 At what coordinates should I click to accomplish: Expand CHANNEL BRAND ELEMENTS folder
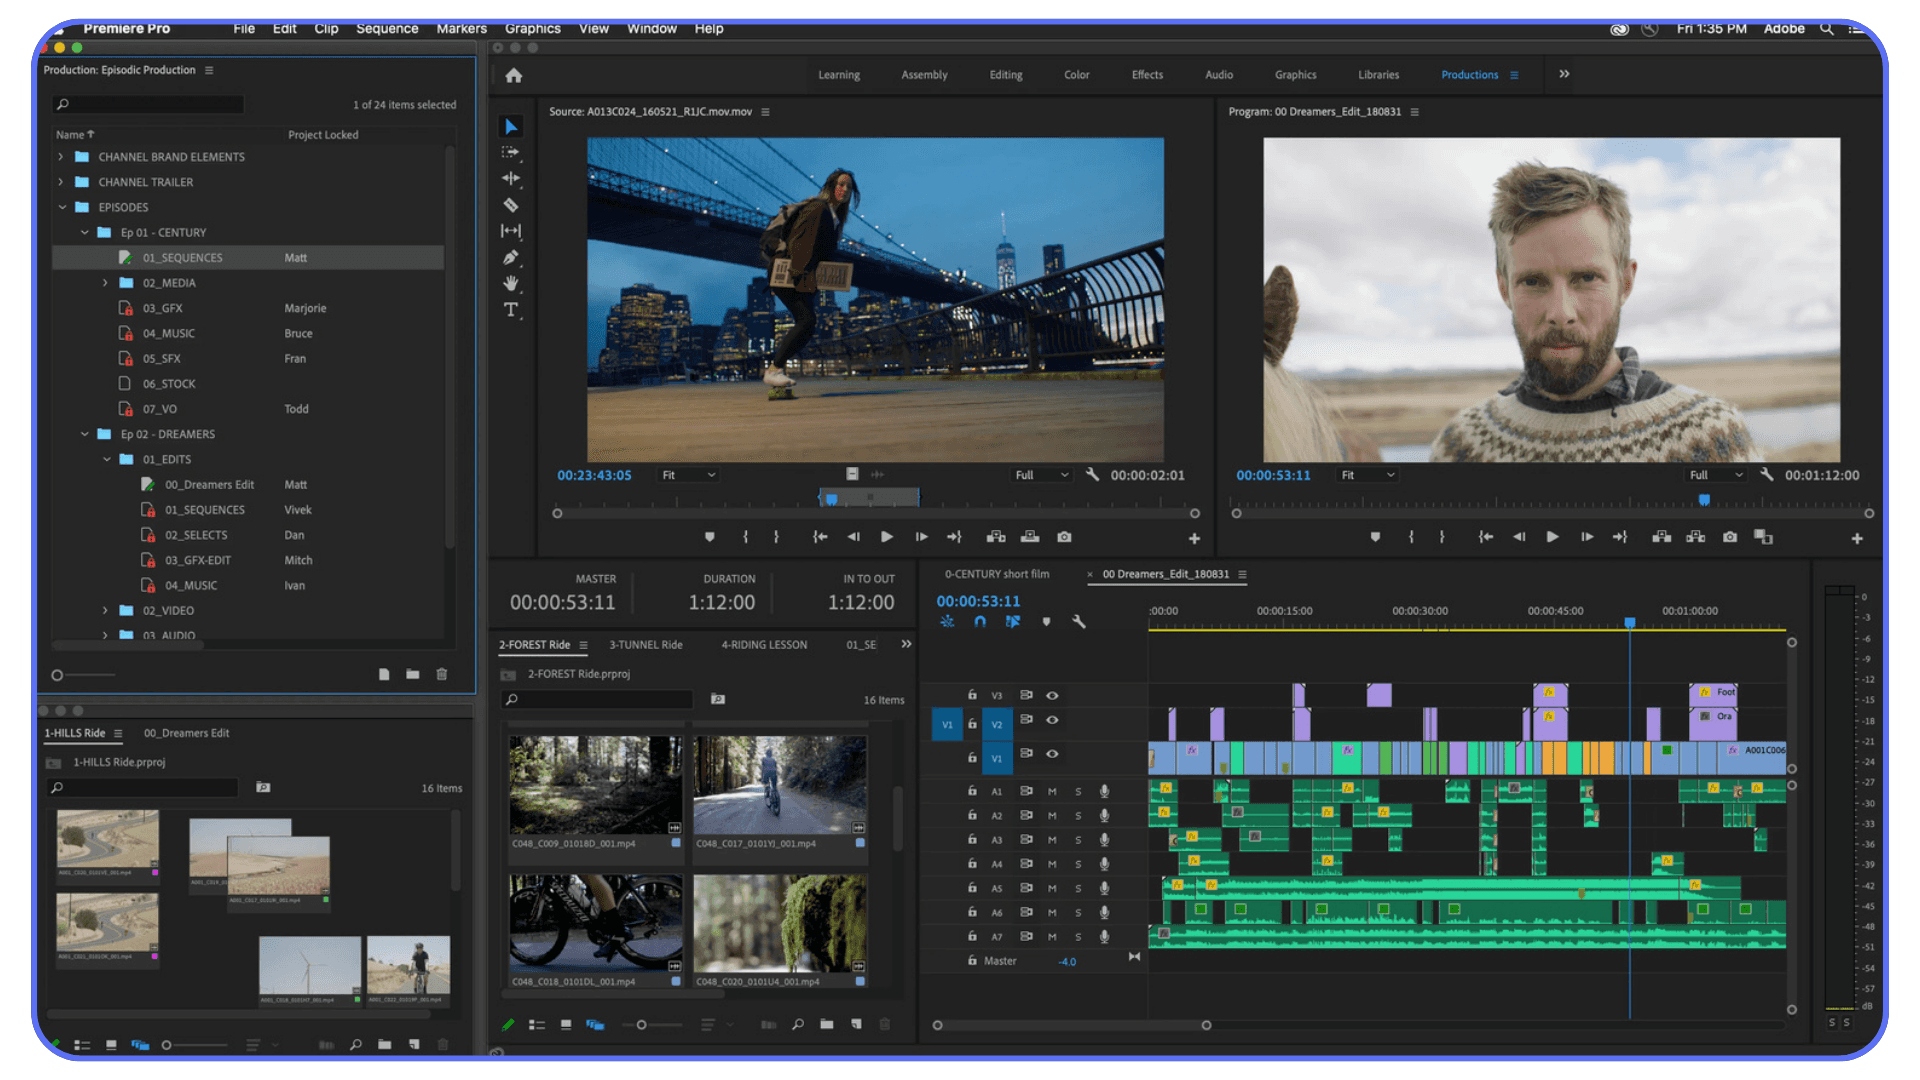(61, 157)
